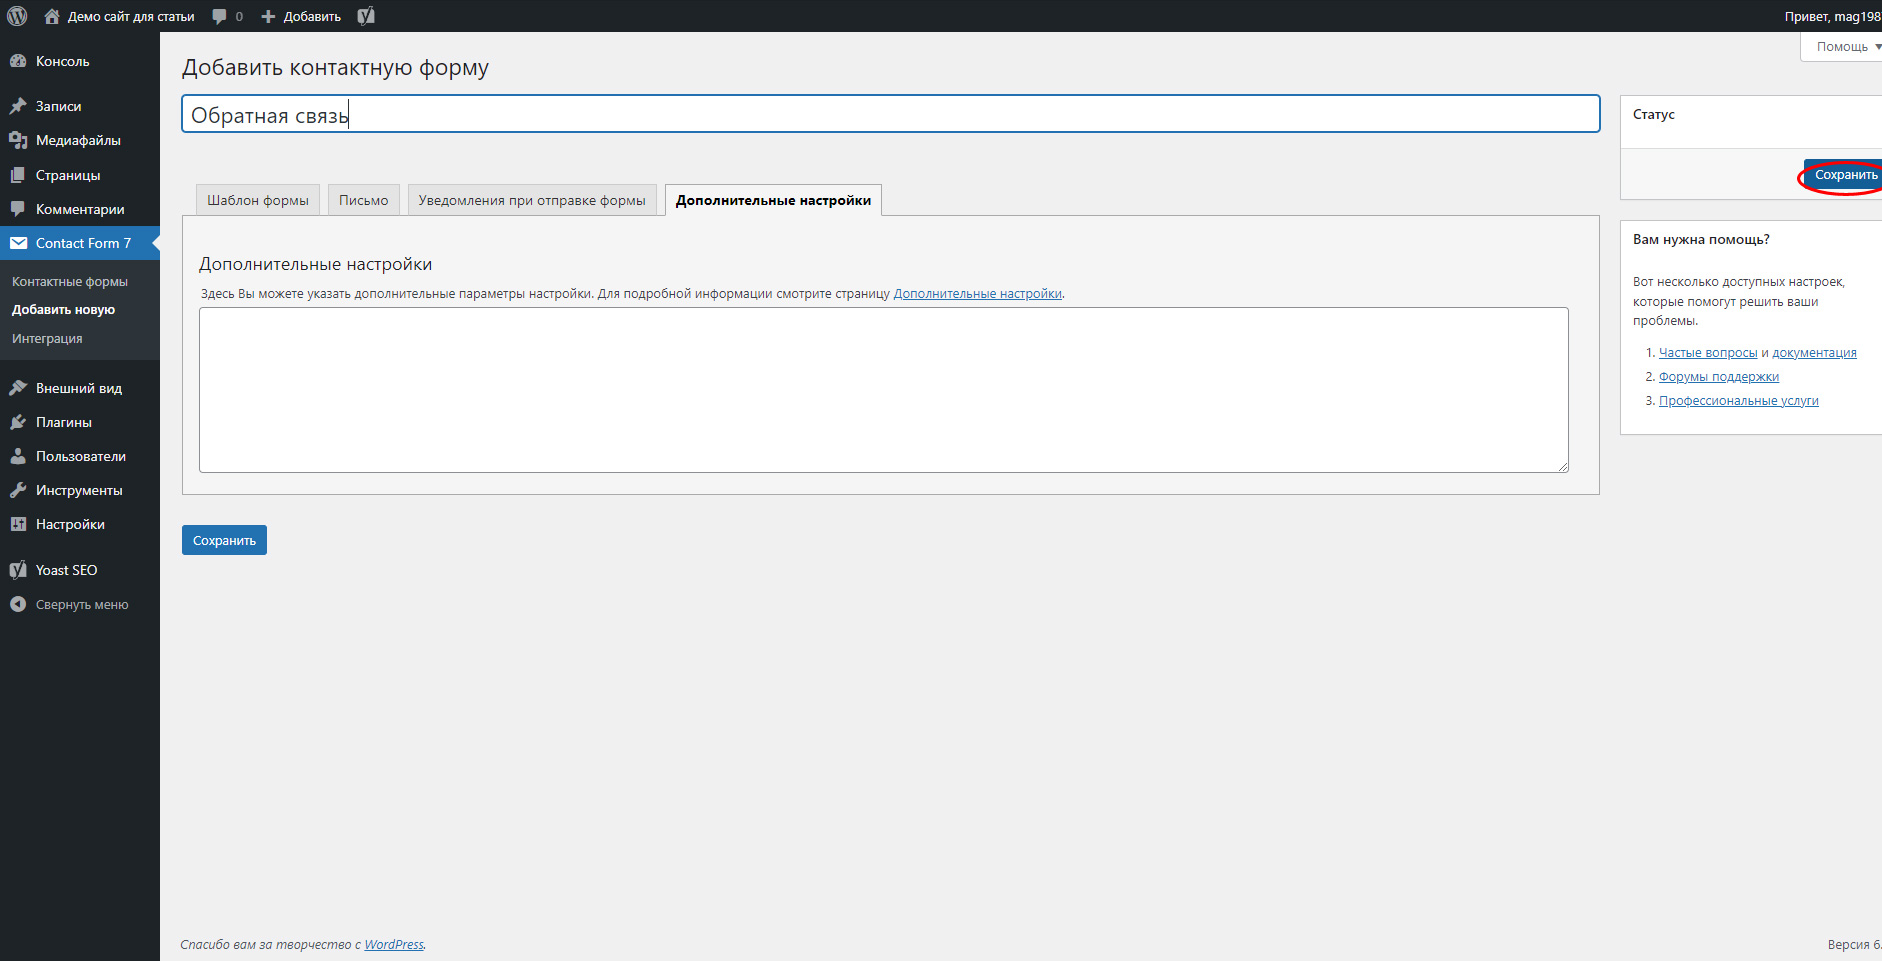Collapse the sidebar menu
This screenshot has height=961, width=1882.
[70, 604]
